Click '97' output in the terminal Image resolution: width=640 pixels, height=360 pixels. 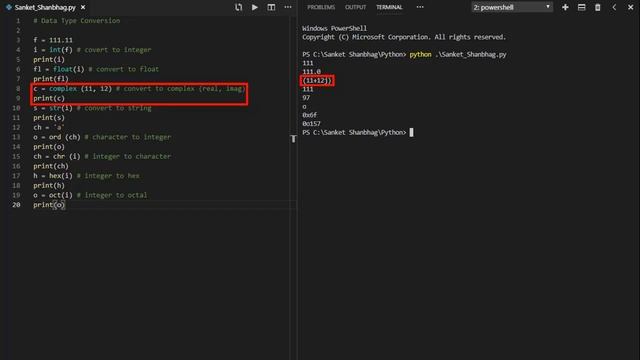click(306, 98)
